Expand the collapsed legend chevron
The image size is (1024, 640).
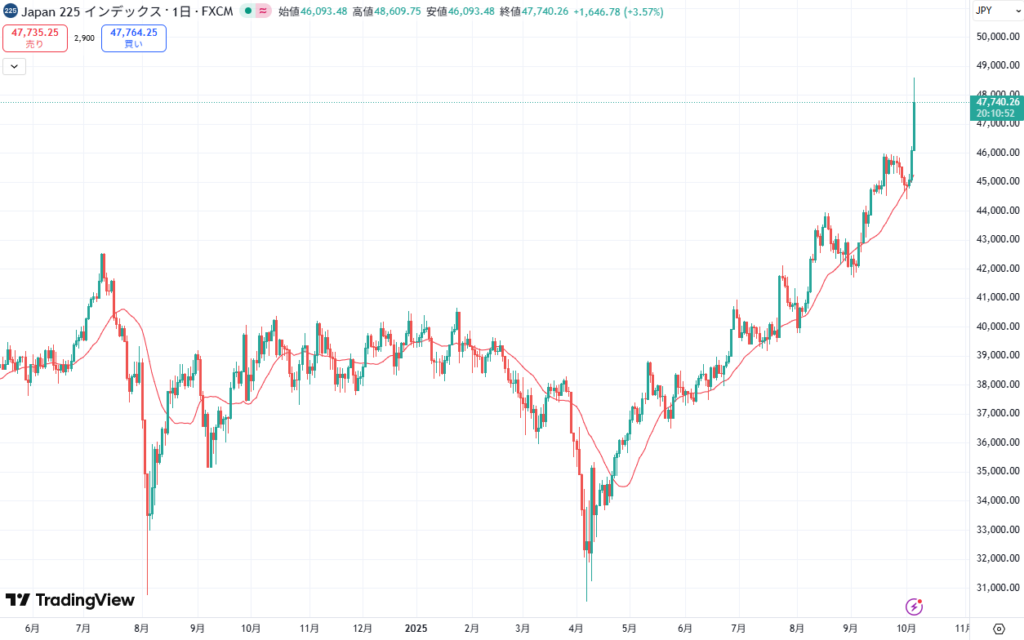click(15, 67)
